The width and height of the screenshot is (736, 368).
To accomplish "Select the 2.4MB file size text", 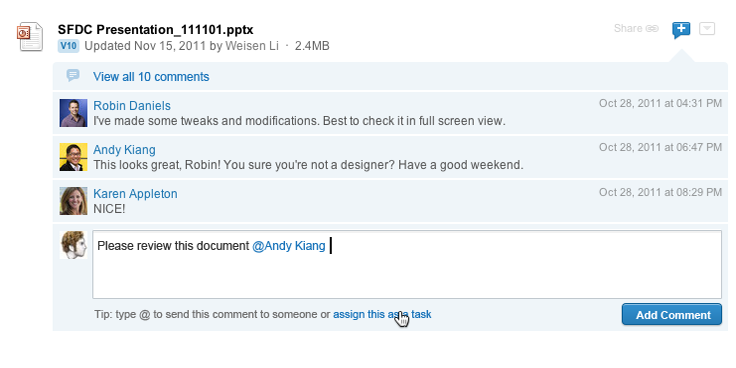I will [x=312, y=46].
